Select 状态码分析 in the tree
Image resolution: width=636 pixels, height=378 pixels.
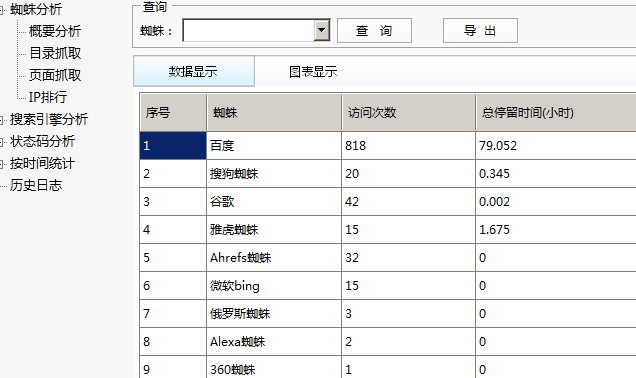point(42,141)
